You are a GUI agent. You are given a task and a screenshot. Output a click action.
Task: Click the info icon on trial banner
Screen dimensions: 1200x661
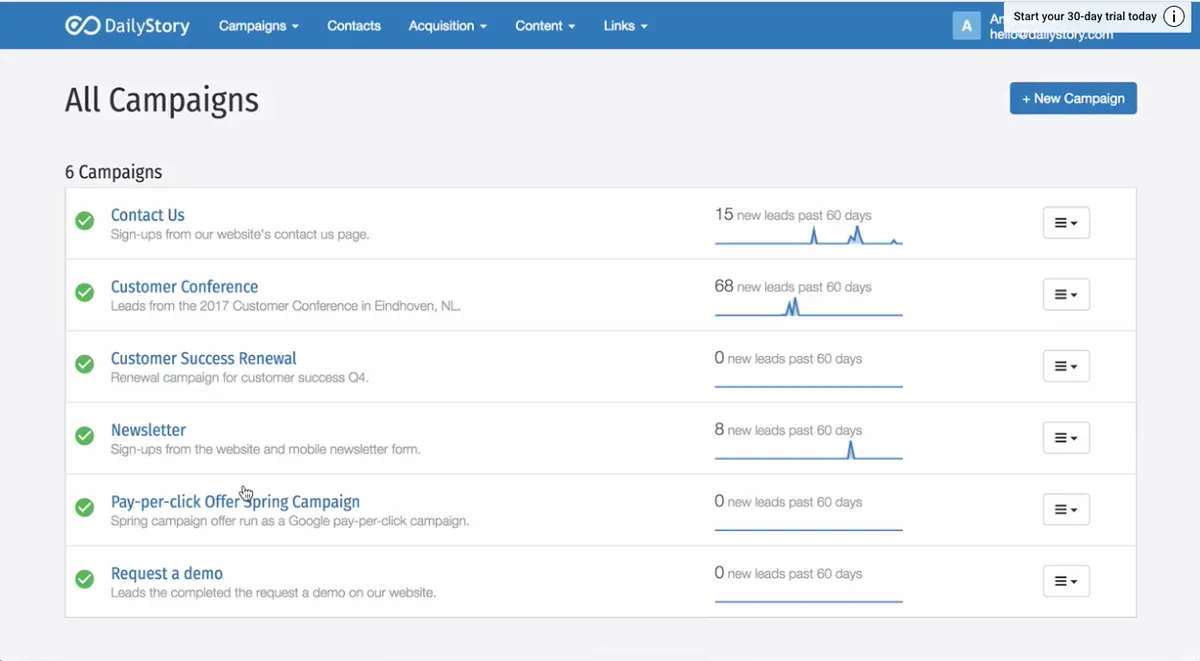(x=1174, y=16)
